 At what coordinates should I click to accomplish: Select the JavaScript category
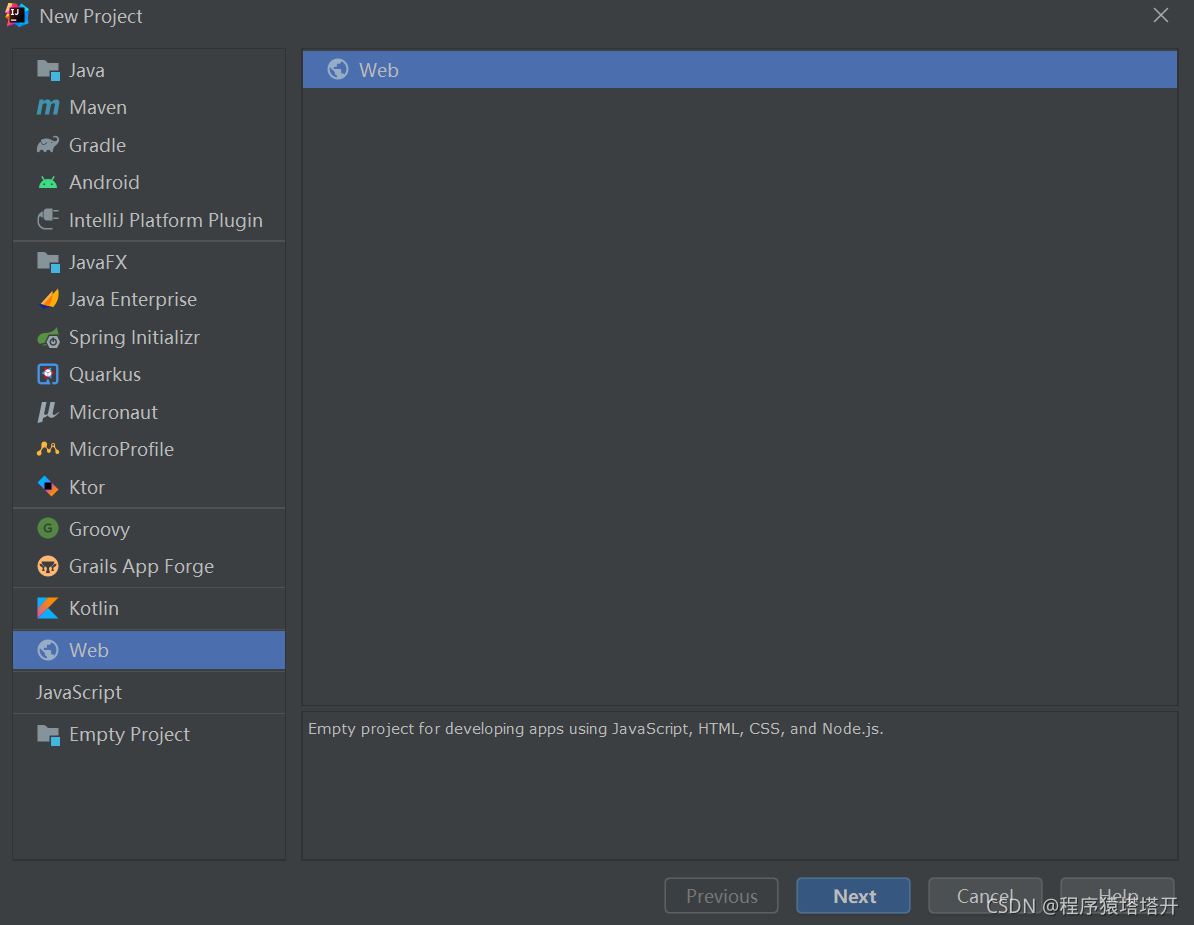(148, 692)
